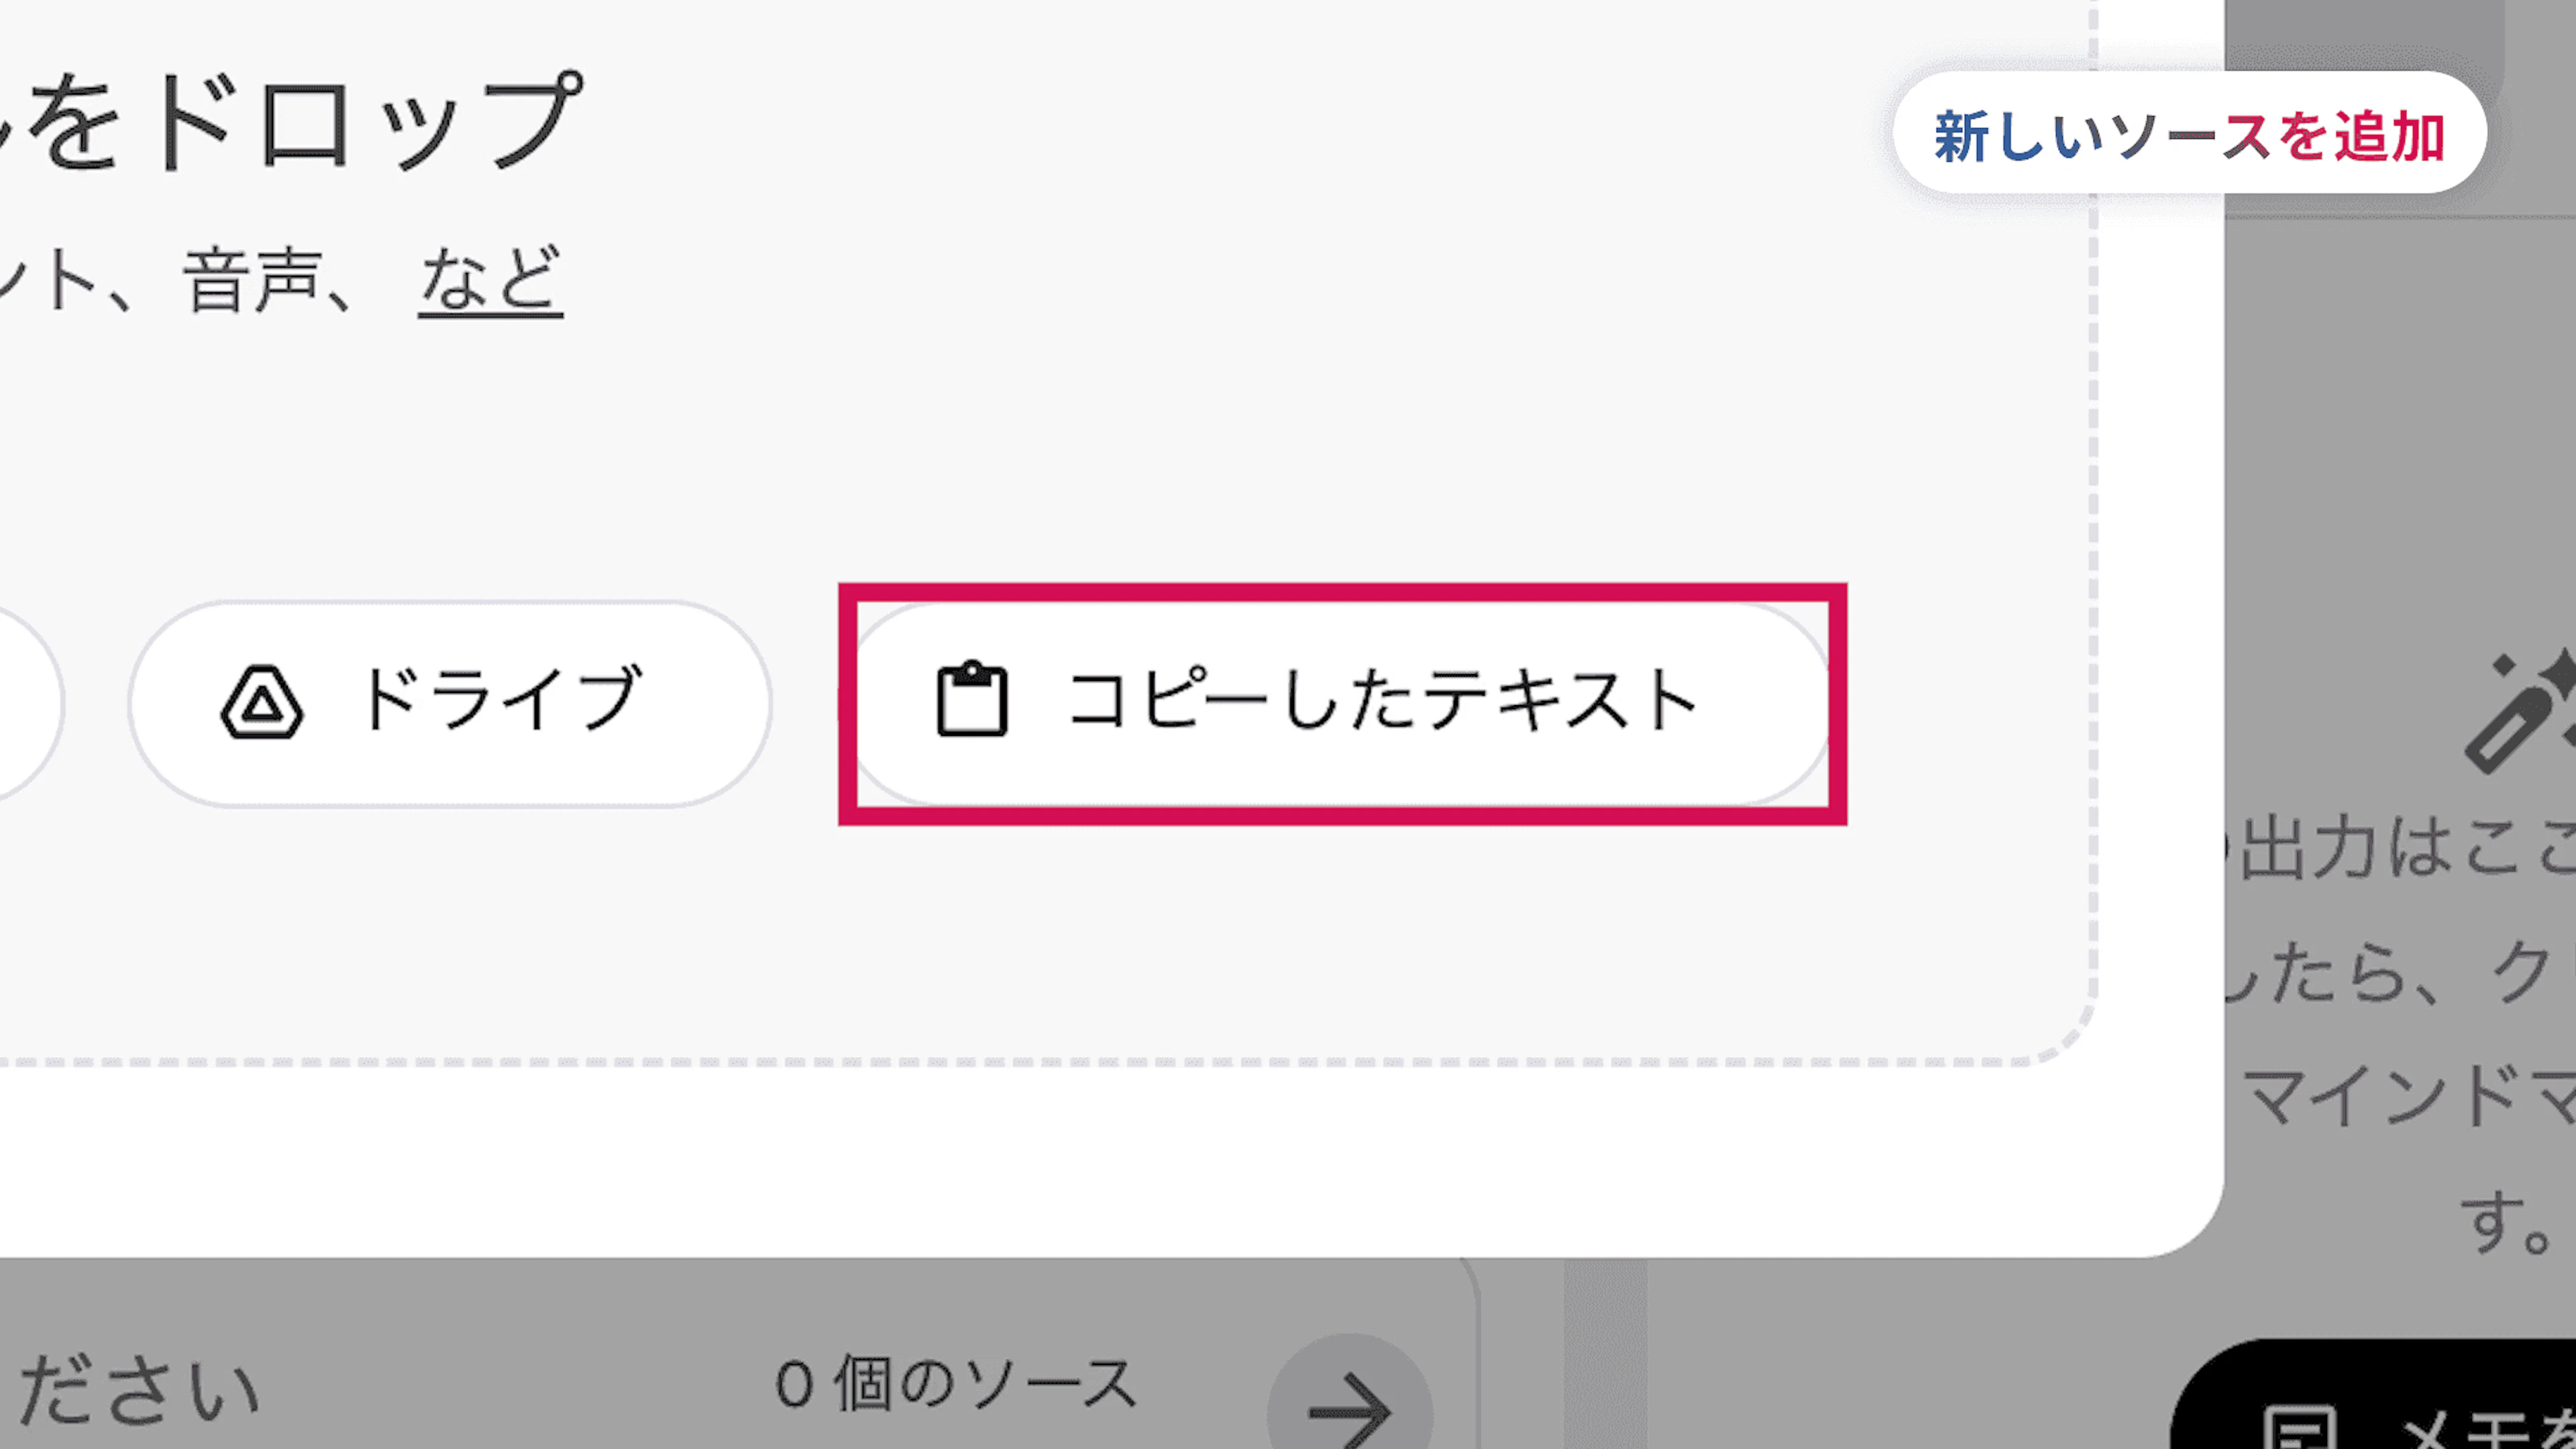Click the 新しいソースを追加 label
Screen dimensions: 2576x1449
[x=2189, y=135]
